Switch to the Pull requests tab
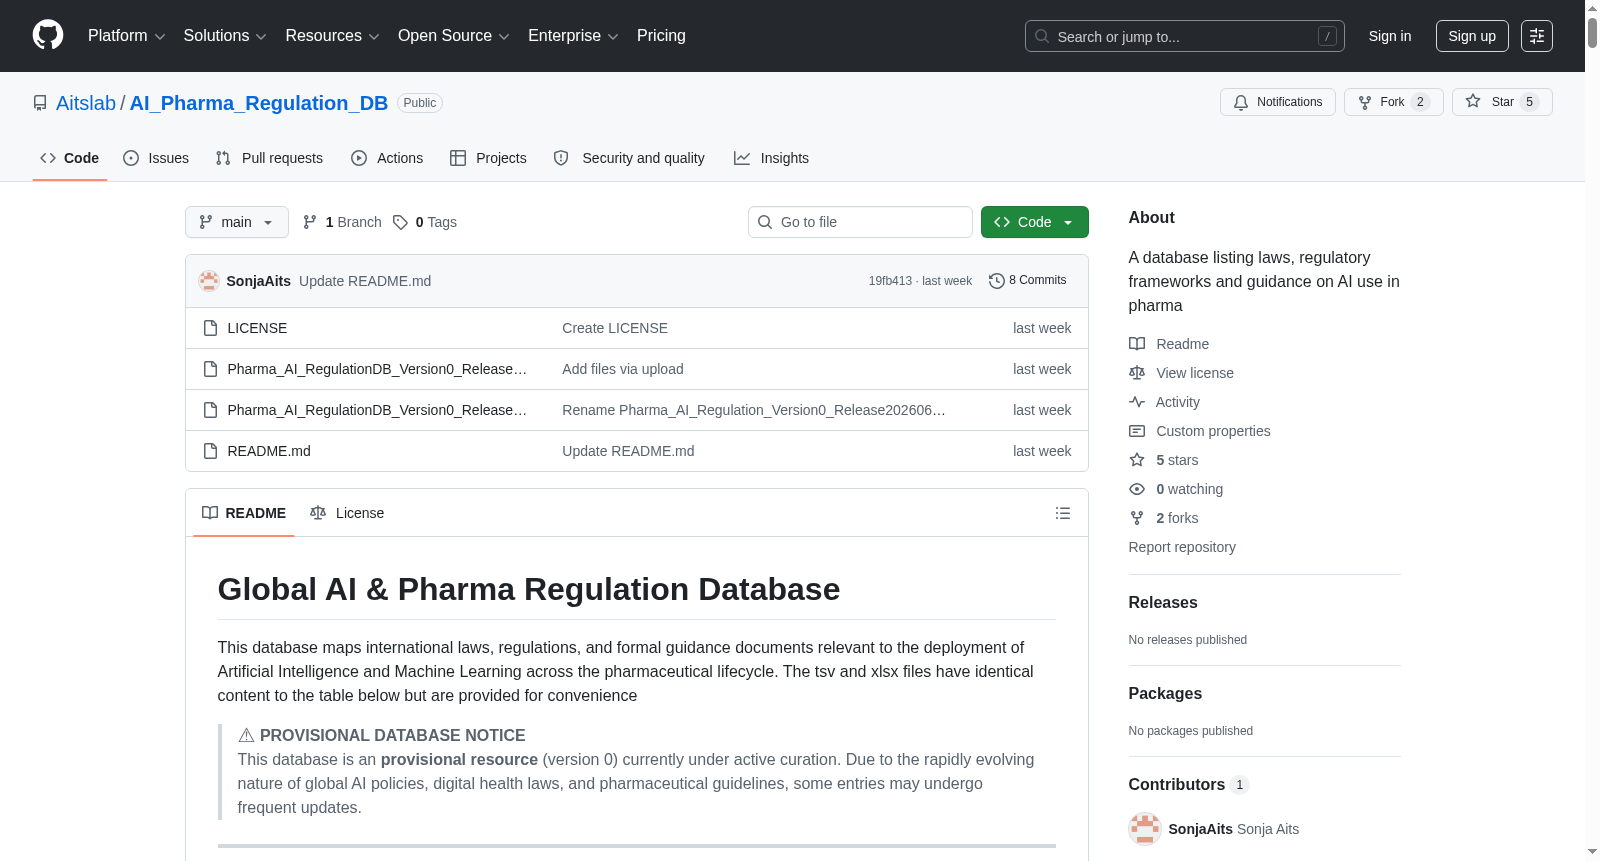1600x861 pixels. (x=269, y=158)
